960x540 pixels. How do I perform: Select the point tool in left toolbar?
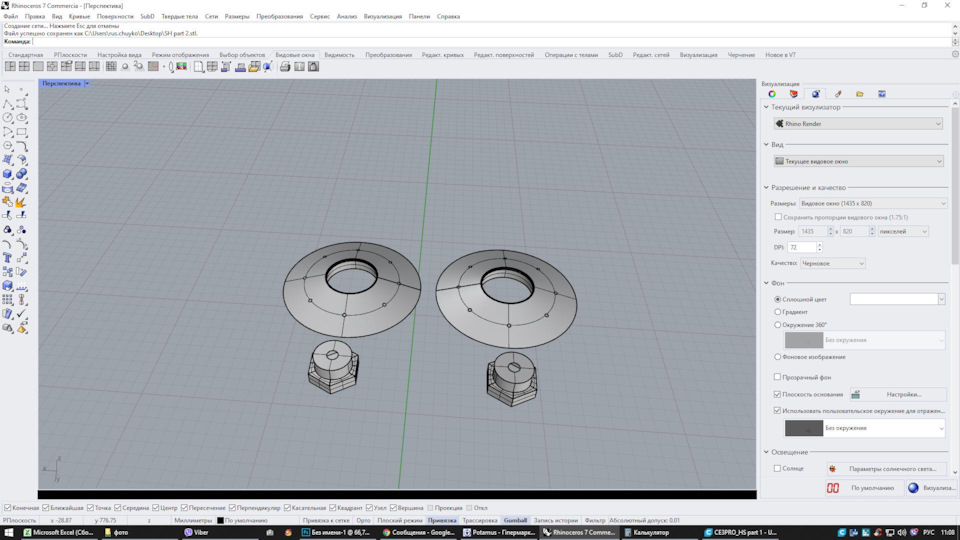click(21, 89)
